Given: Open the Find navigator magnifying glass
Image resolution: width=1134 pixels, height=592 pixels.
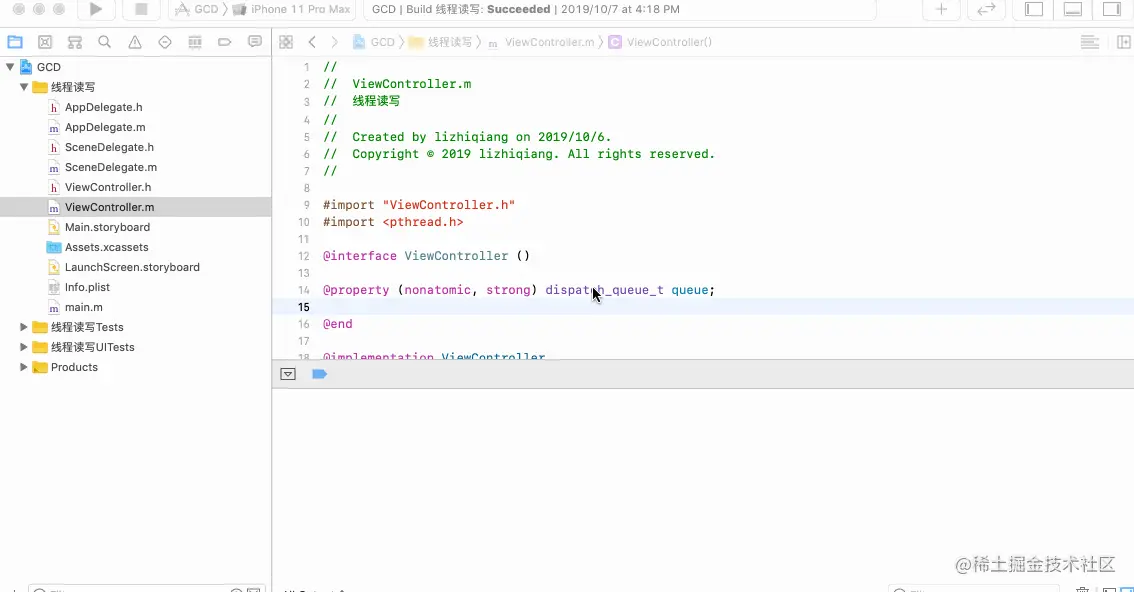Looking at the screenshot, I should click(x=104, y=41).
